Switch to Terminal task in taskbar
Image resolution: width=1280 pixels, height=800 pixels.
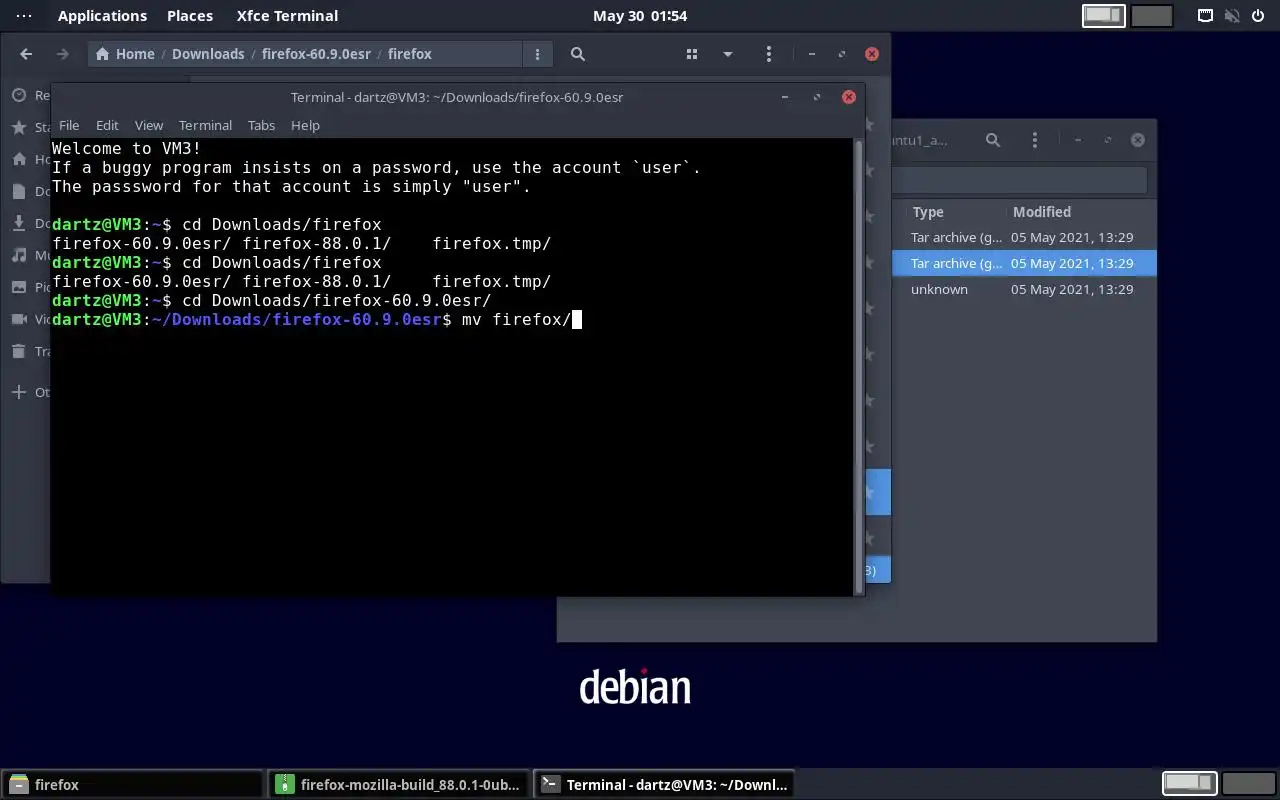pos(664,785)
